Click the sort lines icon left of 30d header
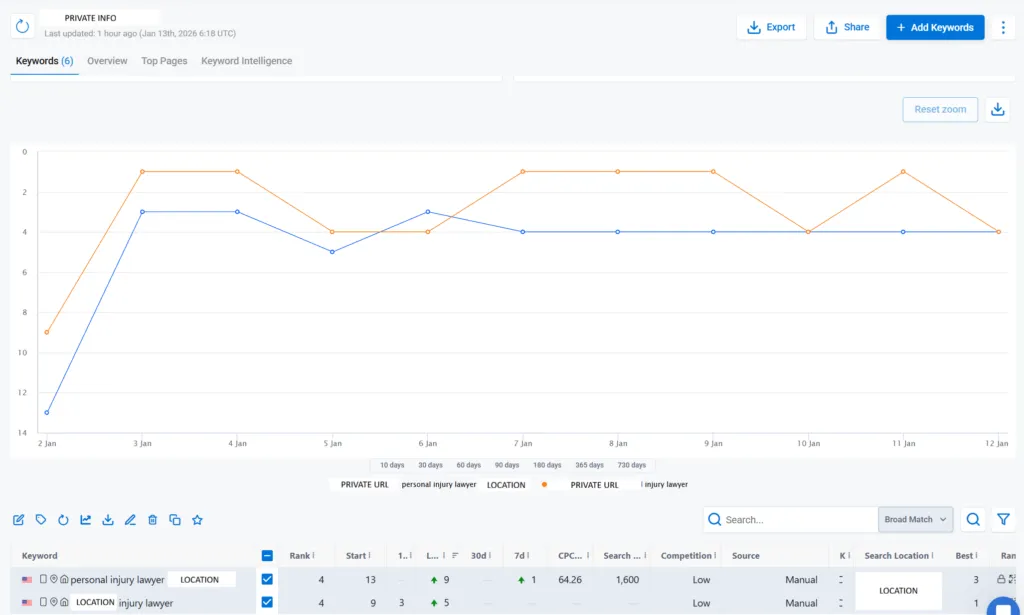 (x=455, y=556)
